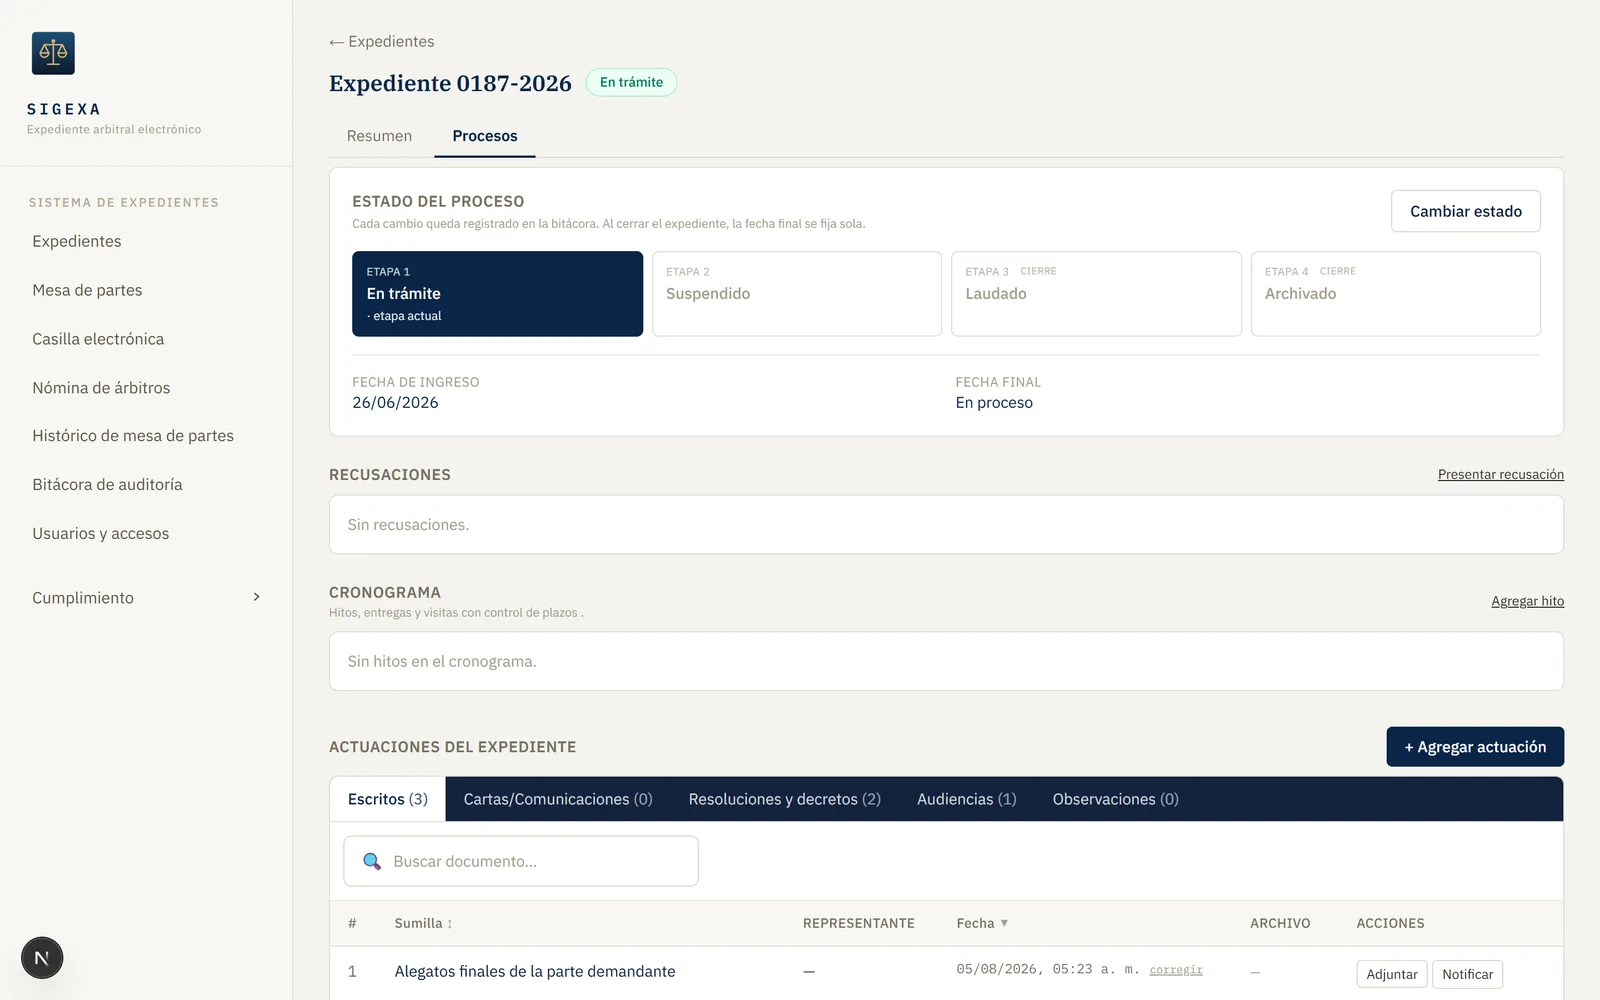Open the Audiencias (1) tab
1600x1000 pixels.
coord(967,799)
